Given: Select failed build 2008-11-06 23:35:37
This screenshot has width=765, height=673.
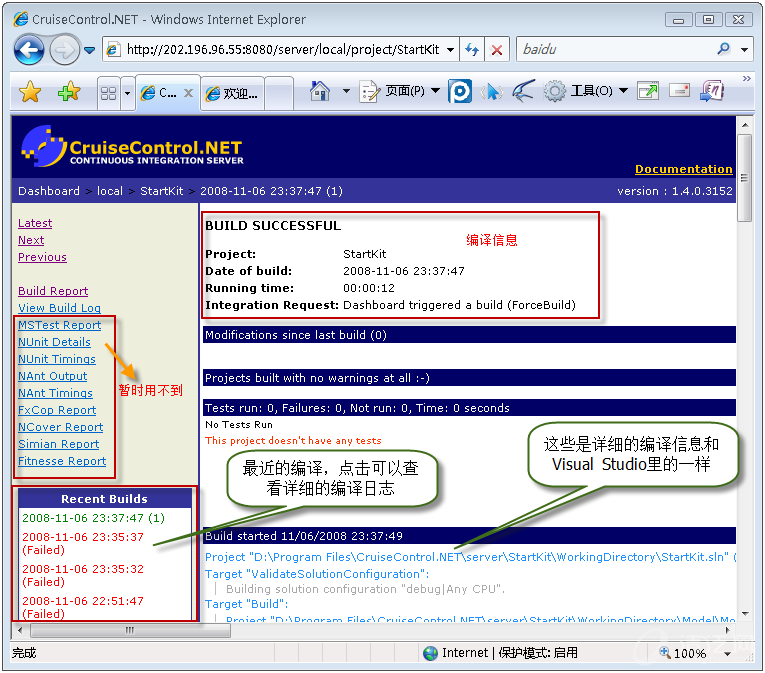Looking at the screenshot, I should click(82, 537).
